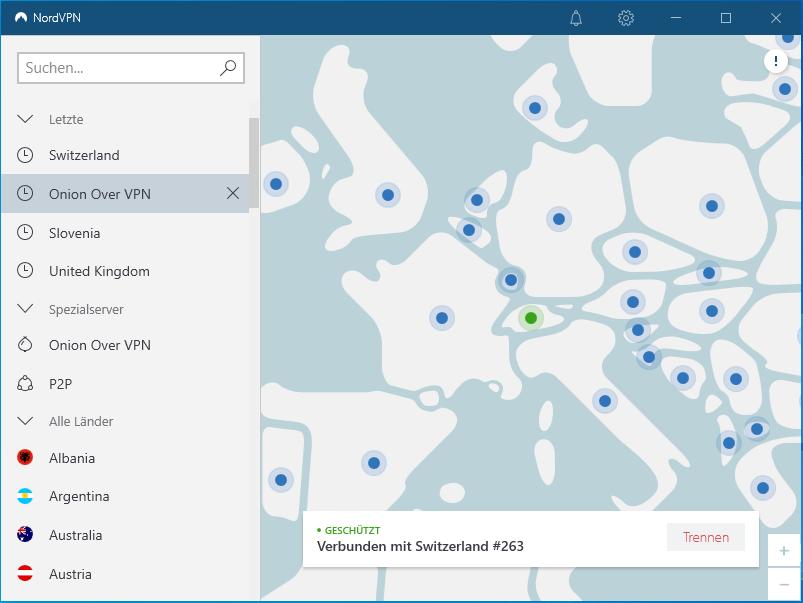The image size is (803, 603).
Task: Collapse the Spezialserver section
Action: point(25,308)
